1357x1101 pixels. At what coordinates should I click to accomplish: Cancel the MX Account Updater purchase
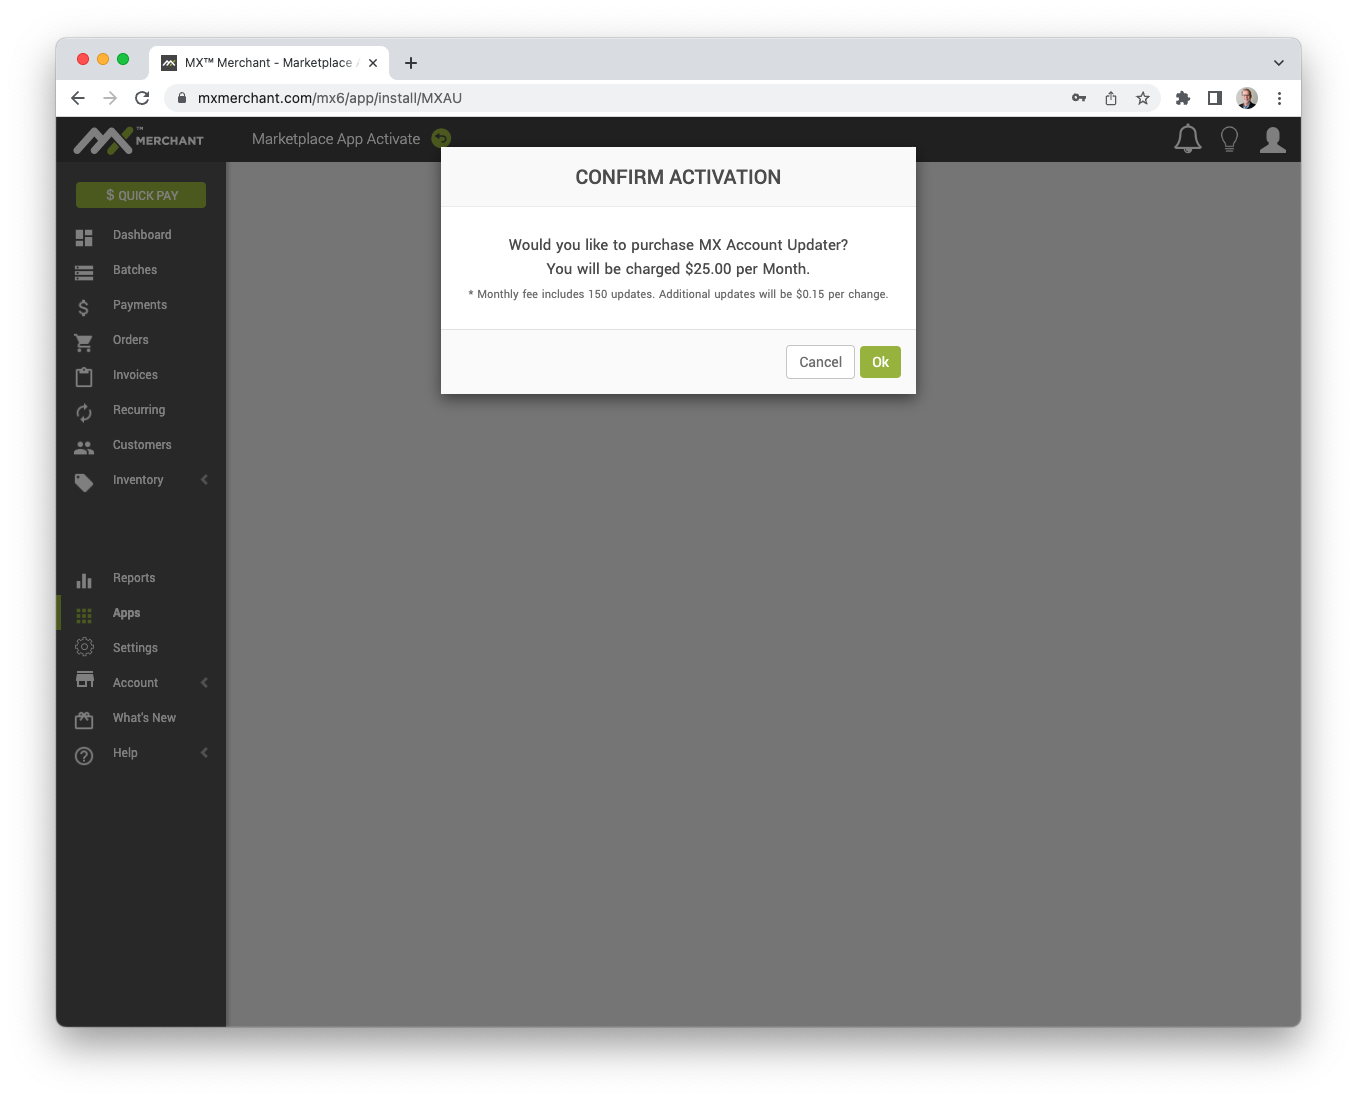pos(820,362)
